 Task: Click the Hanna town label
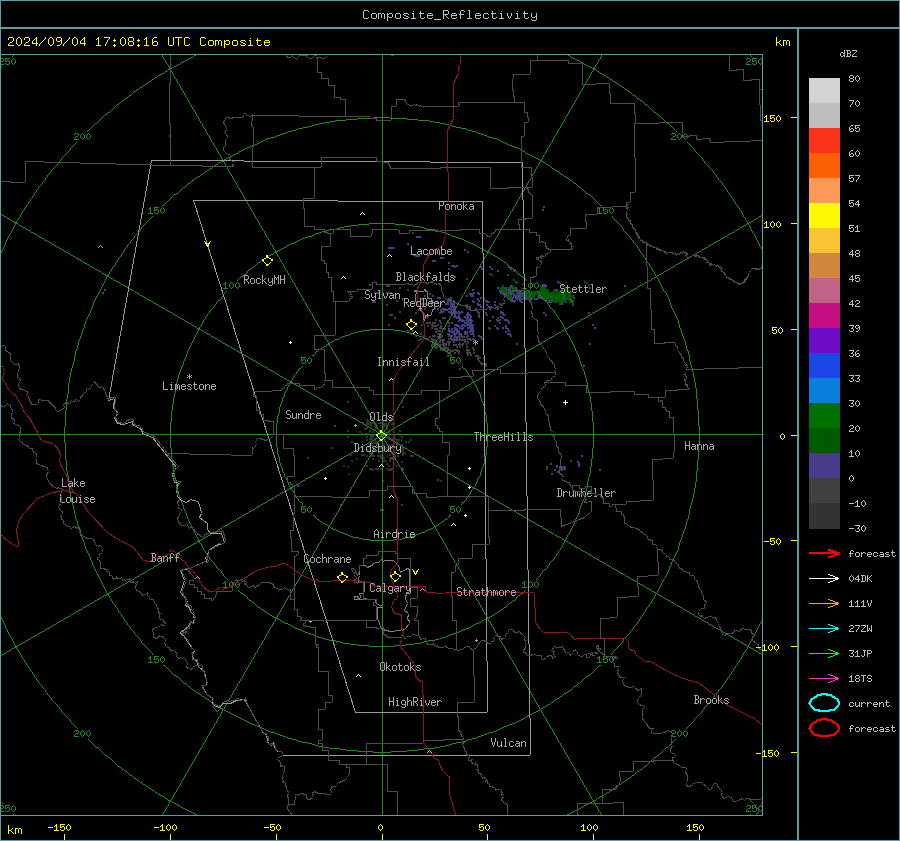(699, 446)
